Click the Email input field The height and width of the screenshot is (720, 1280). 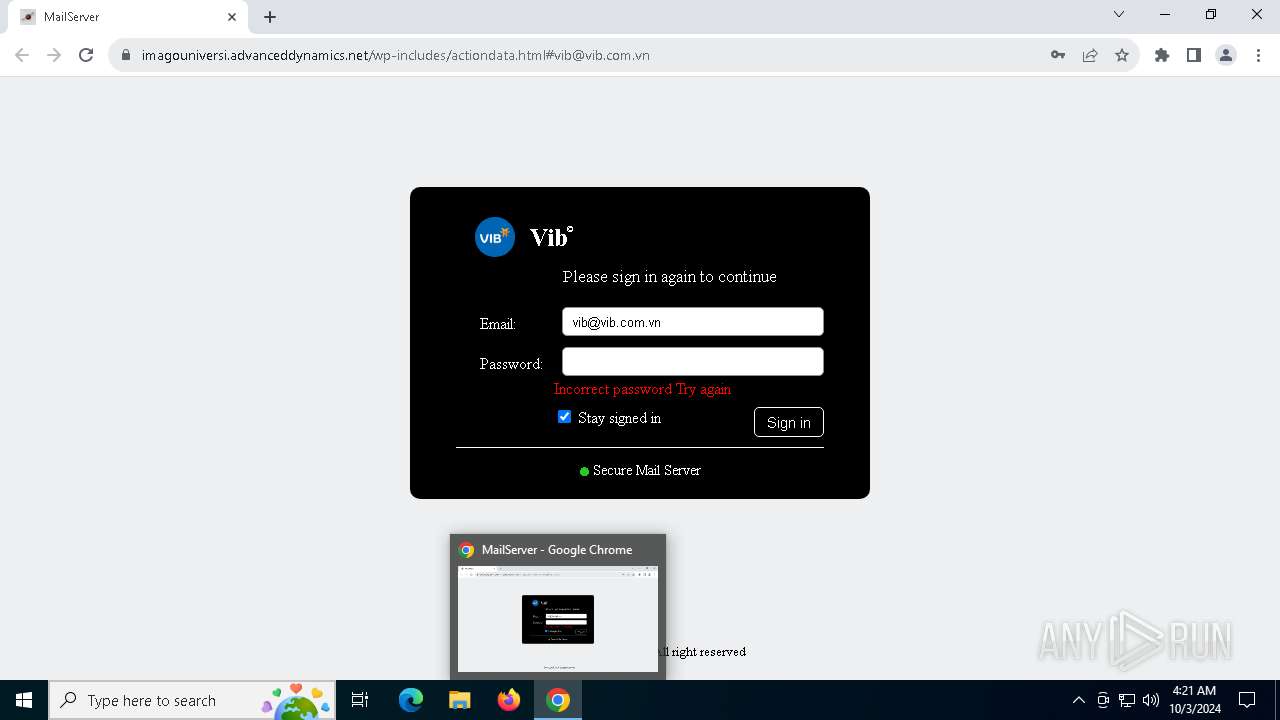click(x=693, y=322)
